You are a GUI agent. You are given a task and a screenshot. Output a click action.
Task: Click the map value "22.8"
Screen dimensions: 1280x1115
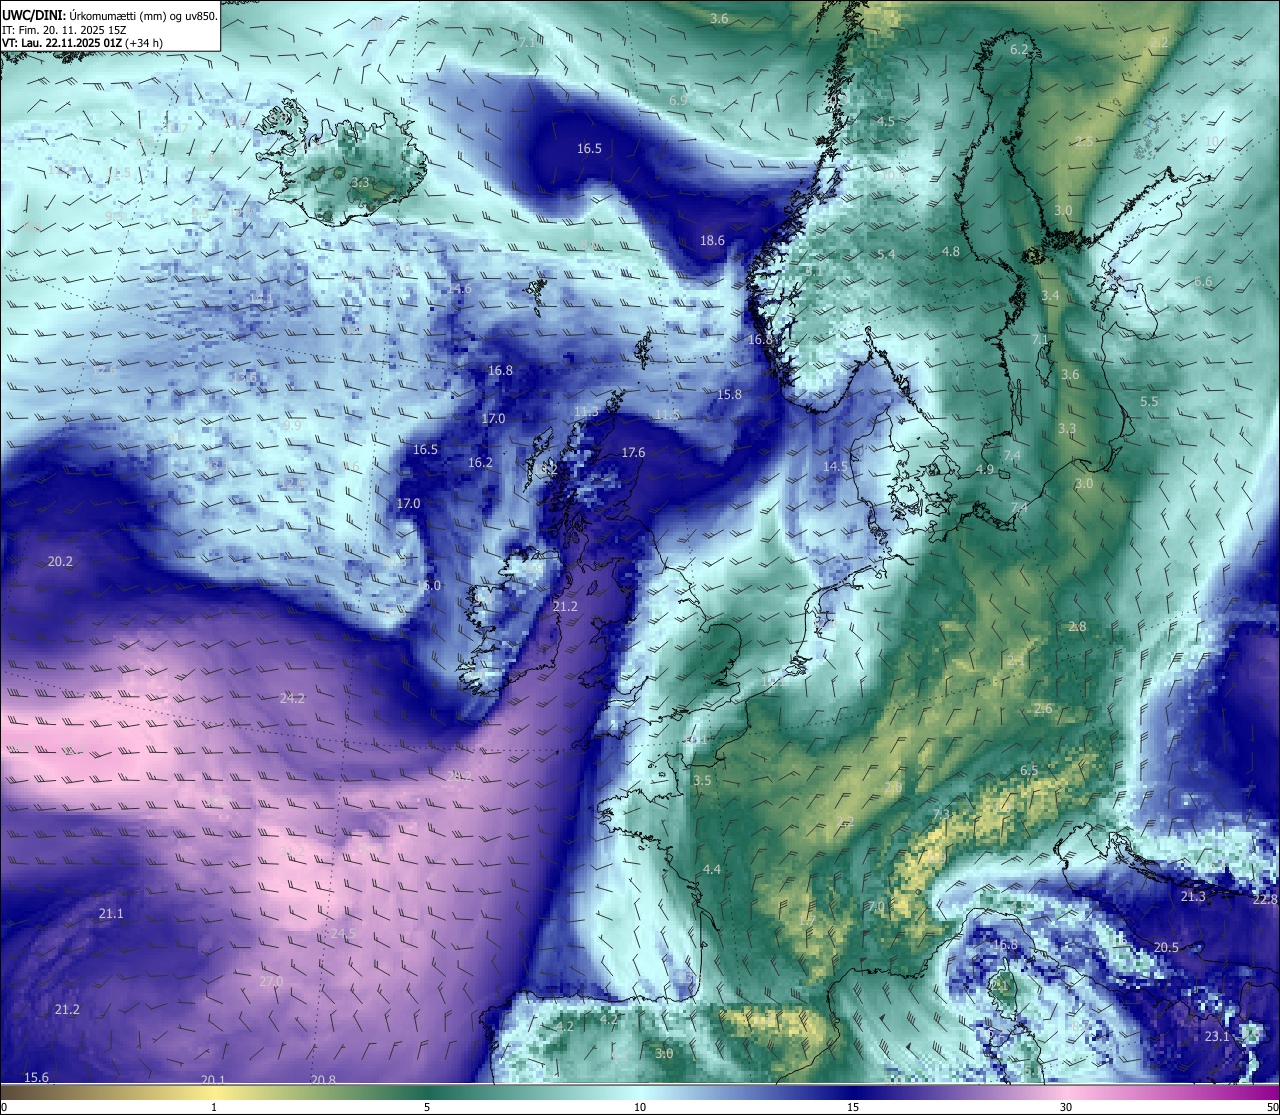pos(1265,900)
